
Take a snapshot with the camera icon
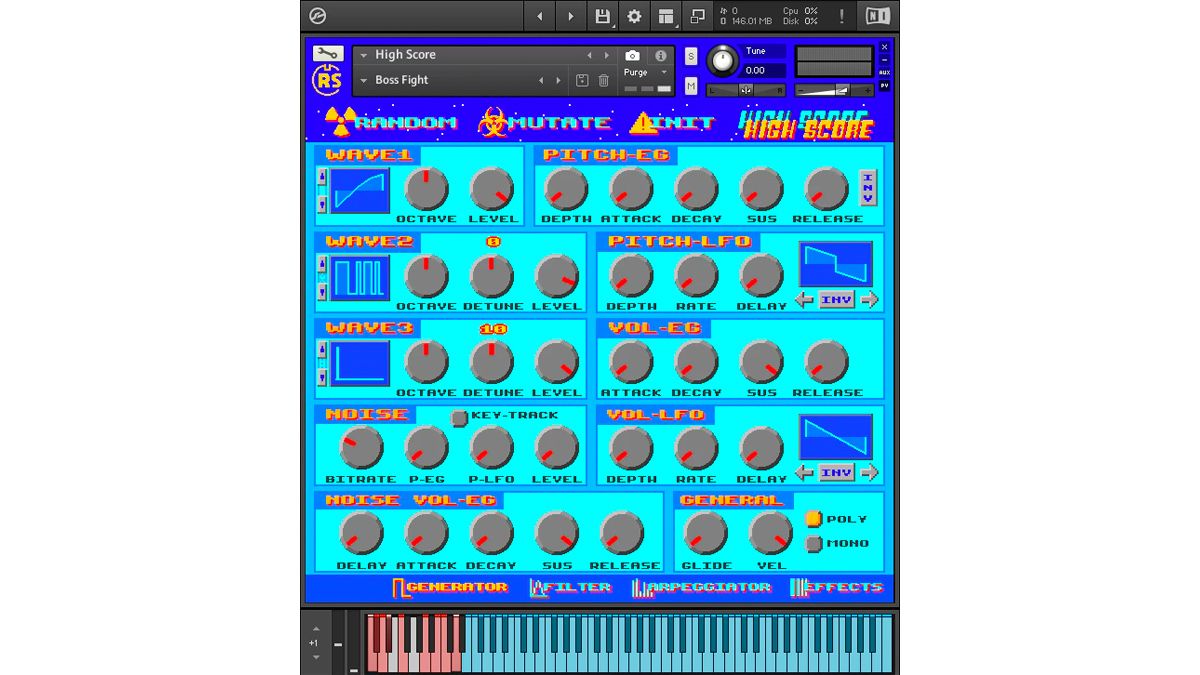632,56
